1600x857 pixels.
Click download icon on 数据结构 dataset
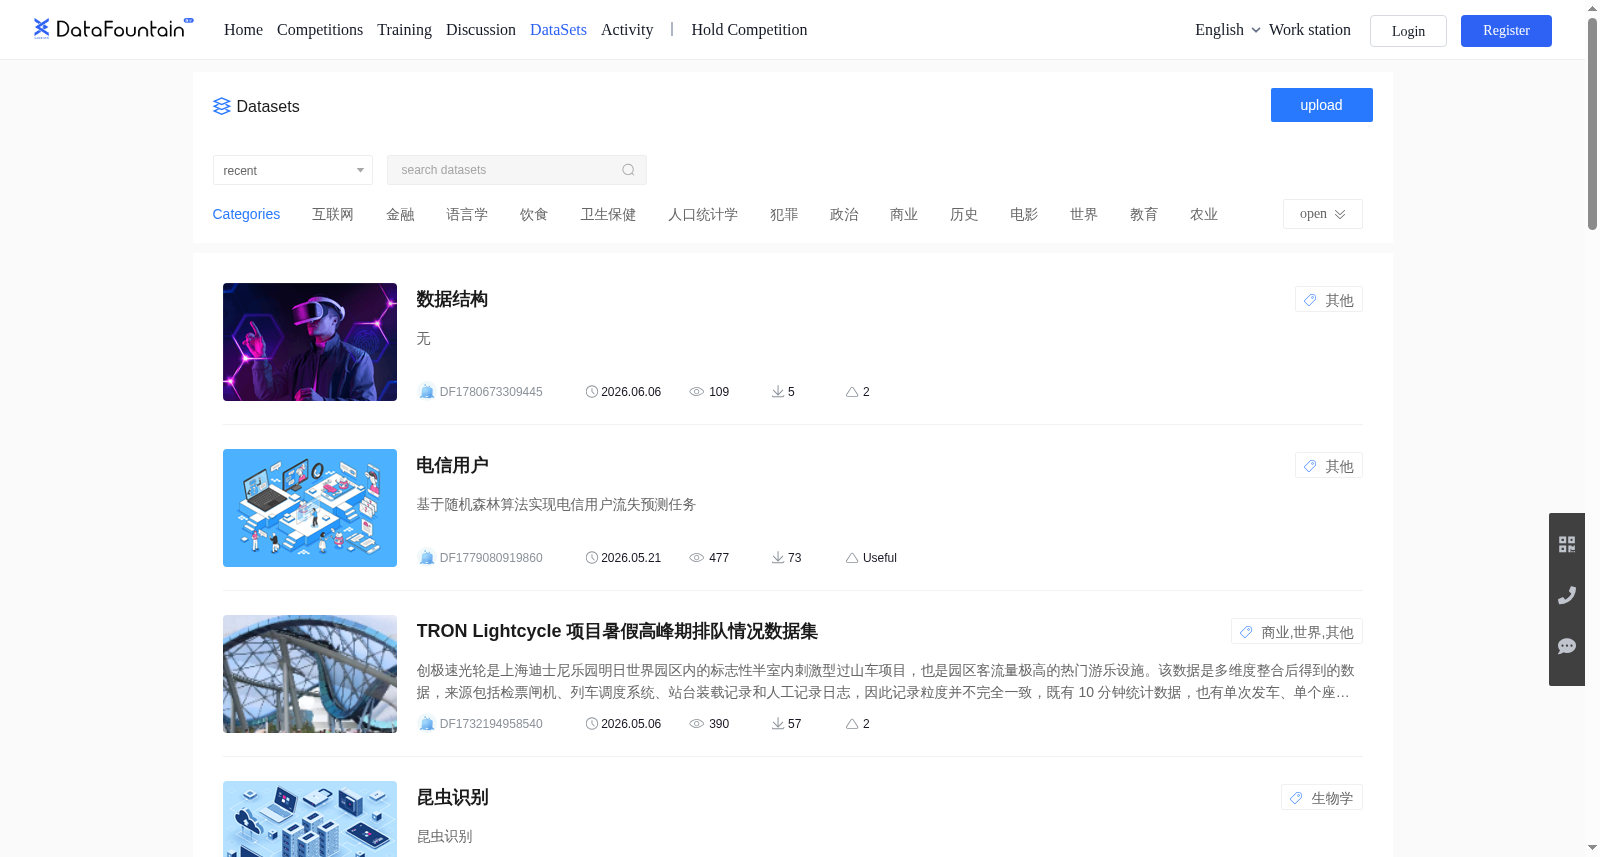(778, 392)
